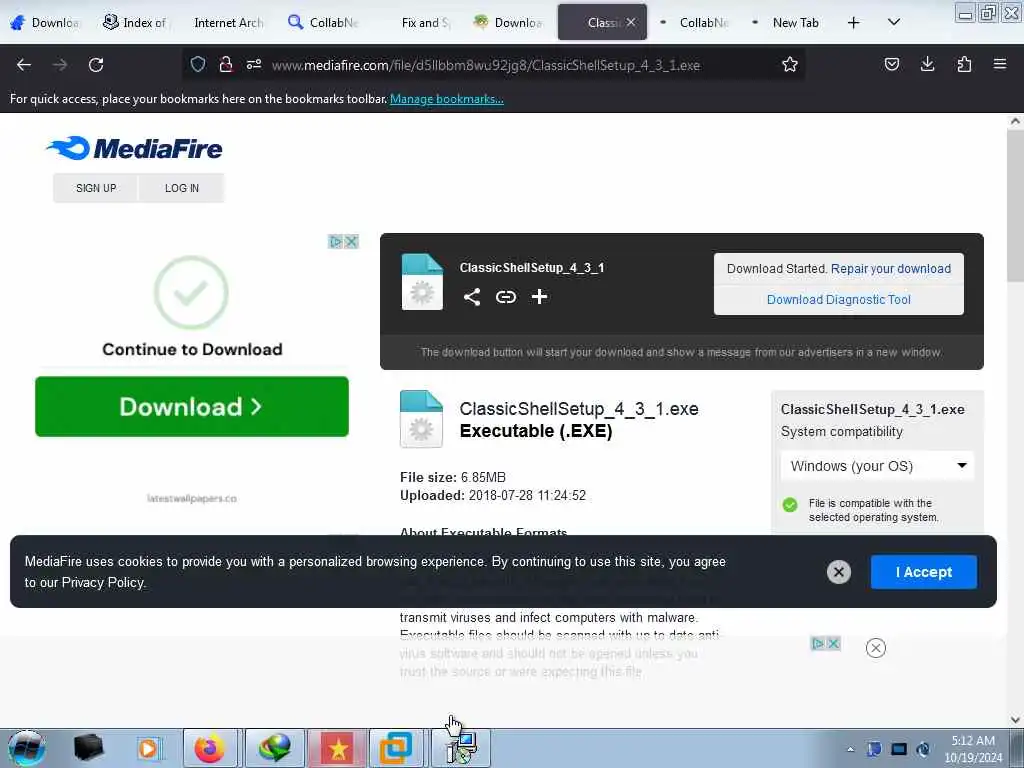
Task: Open the tracking protection shield icon
Action: tap(198, 64)
